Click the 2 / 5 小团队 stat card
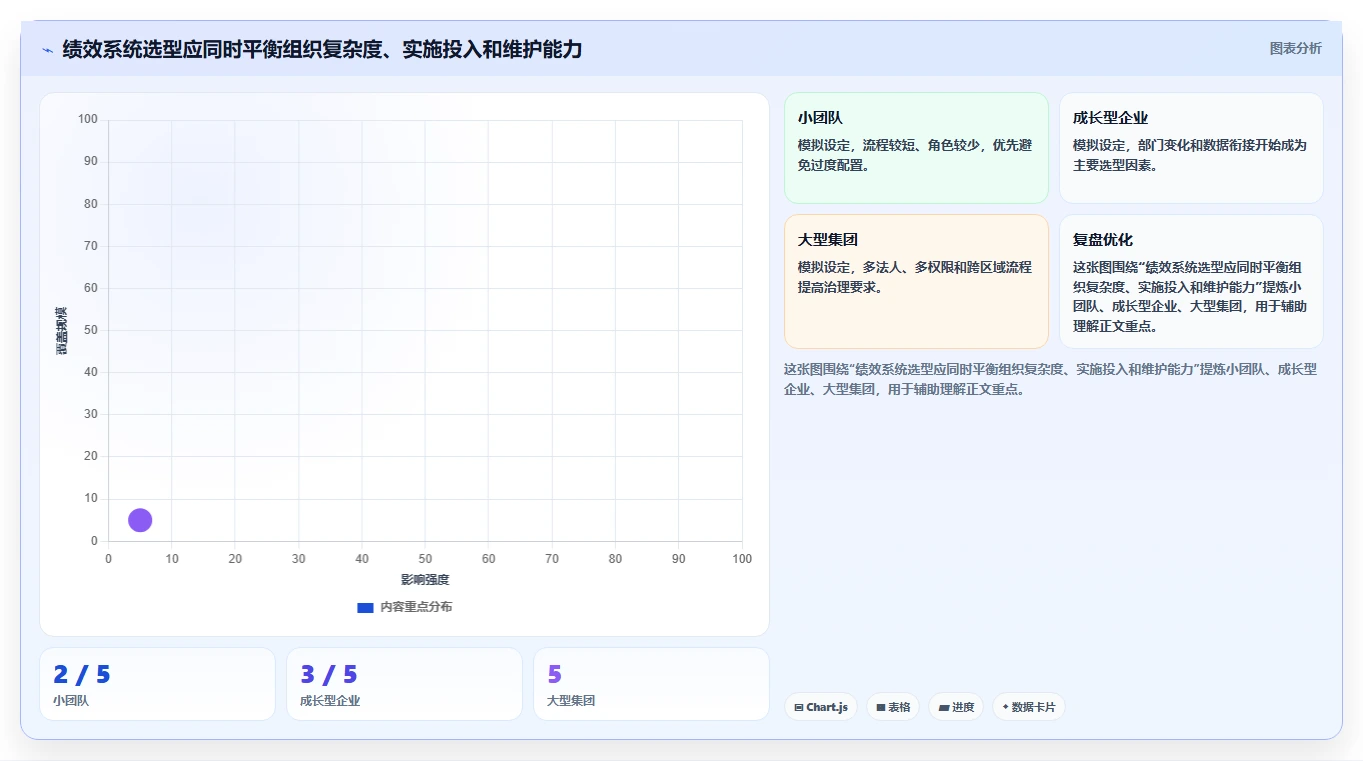 tap(157, 684)
